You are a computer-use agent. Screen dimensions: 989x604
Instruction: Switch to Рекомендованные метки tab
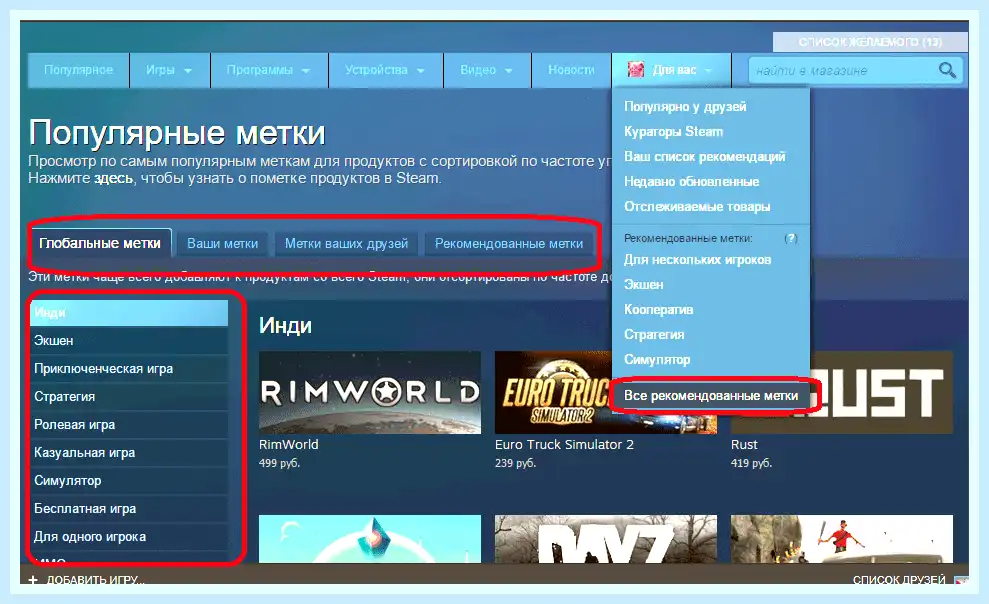tap(509, 244)
